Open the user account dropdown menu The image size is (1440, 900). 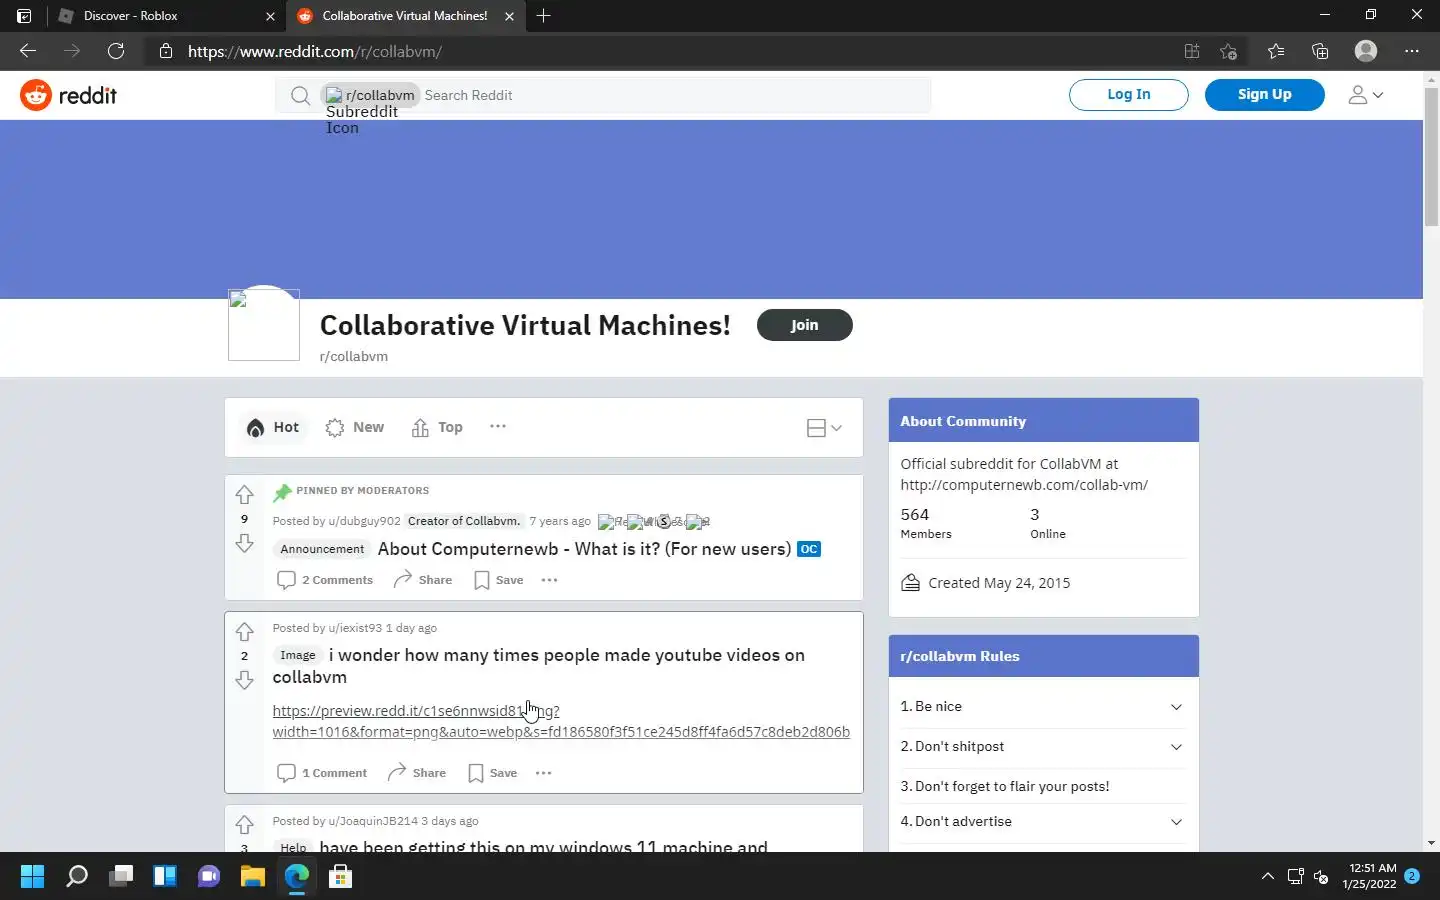[1366, 95]
